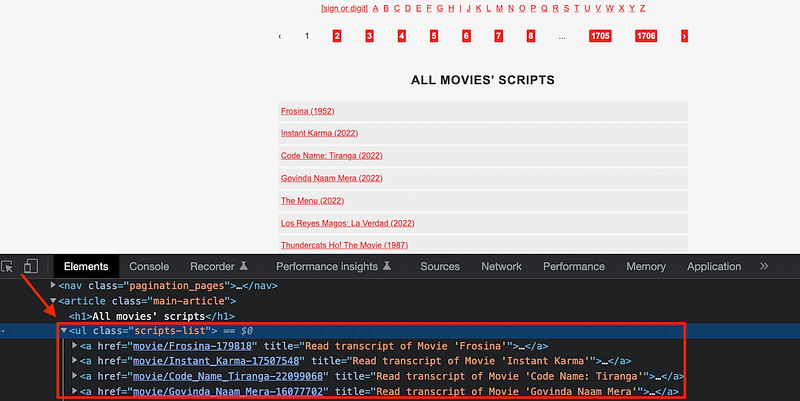The width and height of the screenshot is (800, 401).
Task: Go to pagination page 6
Action: click(466, 36)
